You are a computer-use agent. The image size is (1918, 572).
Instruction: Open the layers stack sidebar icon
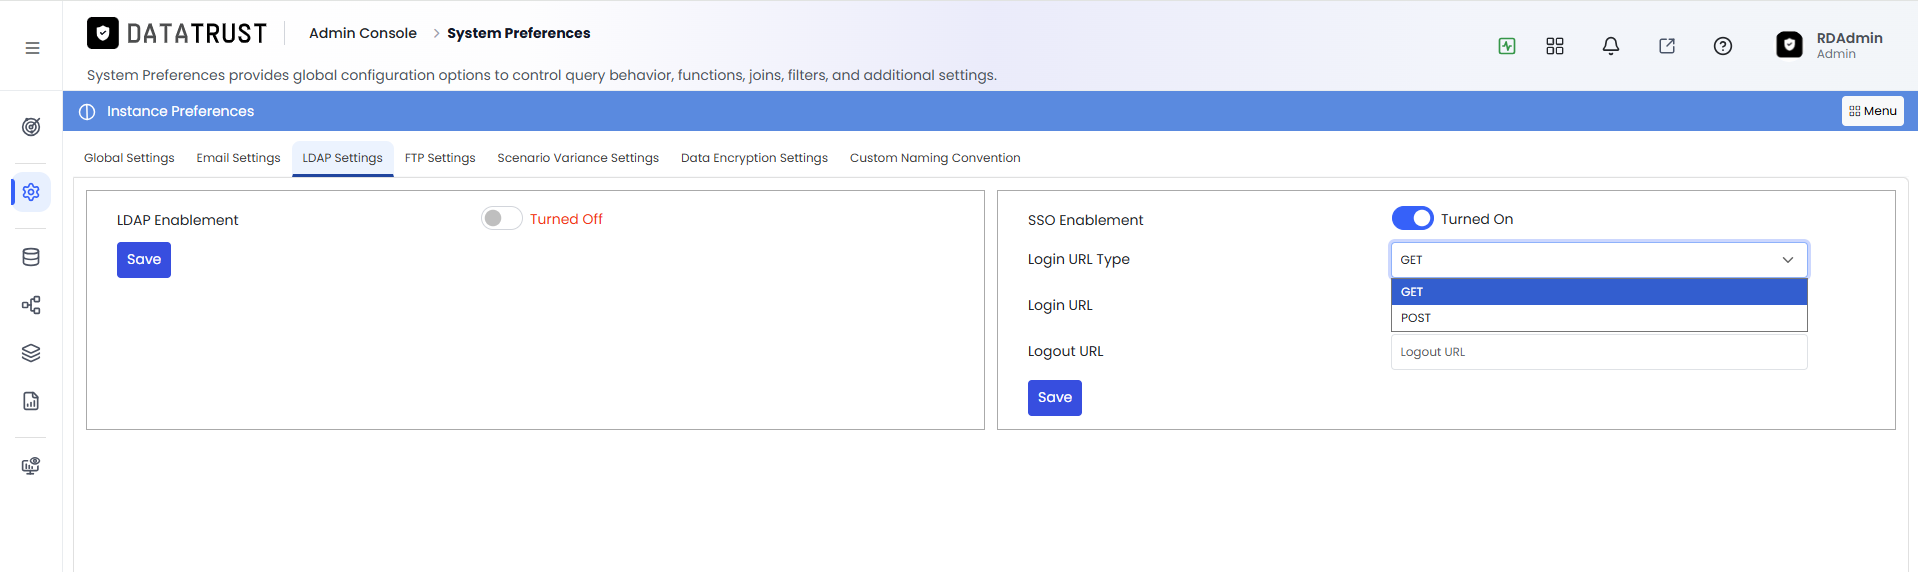31,353
